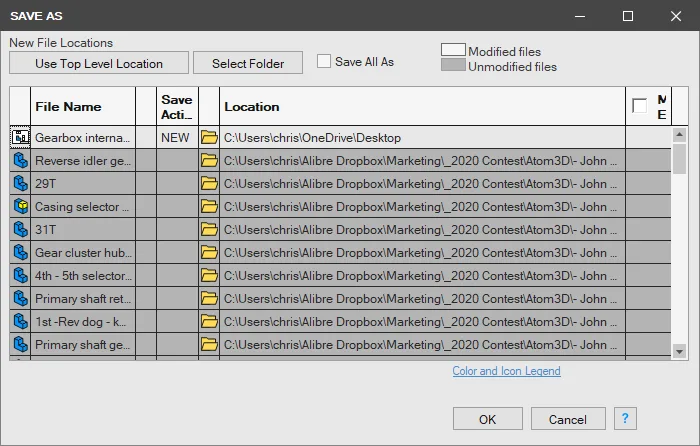Open folder browser for Gearbox interna... row
This screenshot has width=700, height=446.
click(x=209, y=137)
